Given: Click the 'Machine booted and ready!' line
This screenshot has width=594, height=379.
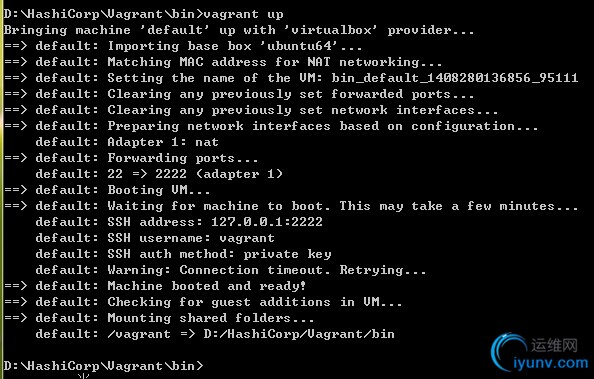Looking at the screenshot, I should tap(155, 286).
